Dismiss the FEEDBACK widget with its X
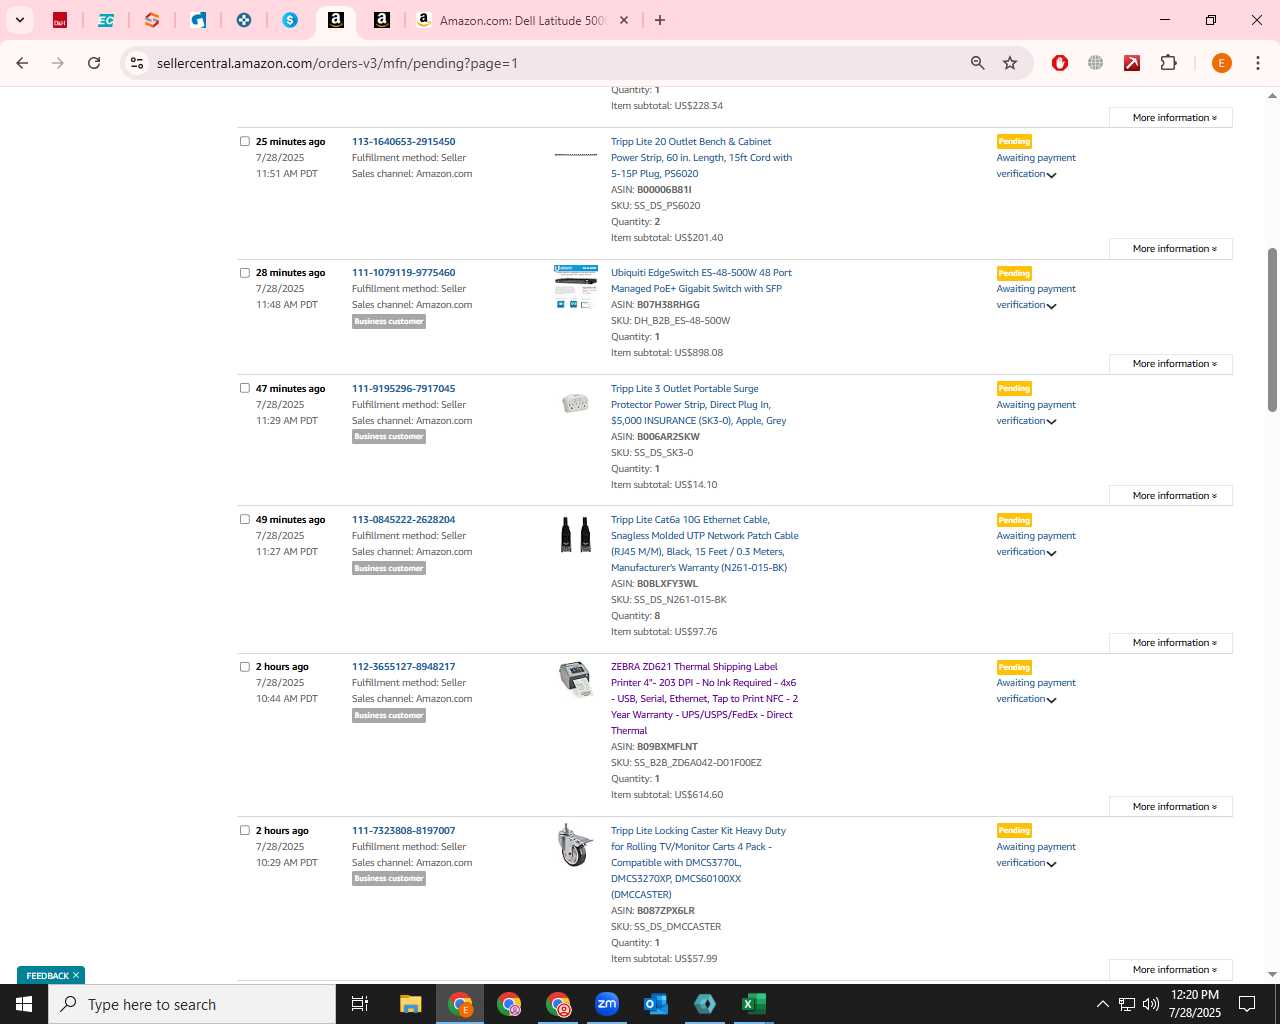Viewport: 1280px width, 1024px height. coord(76,975)
